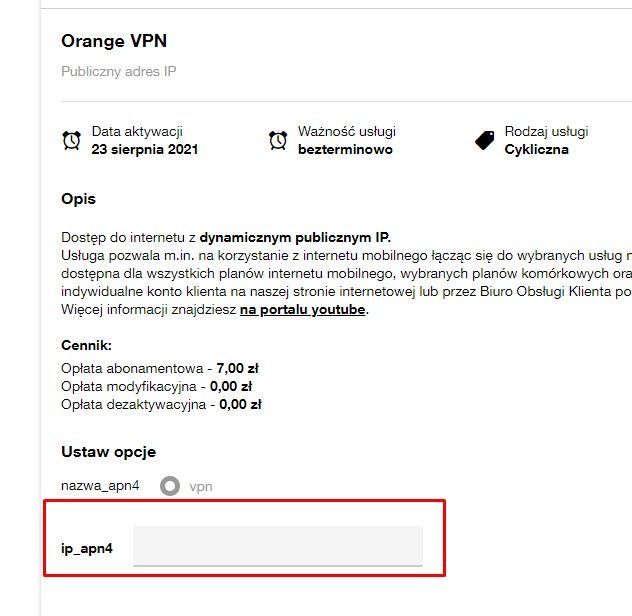Image resolution: width=632 pixels, height=616 pixels.
Task: Open the "na portalu youtube" link
Action: pos(303,310)
